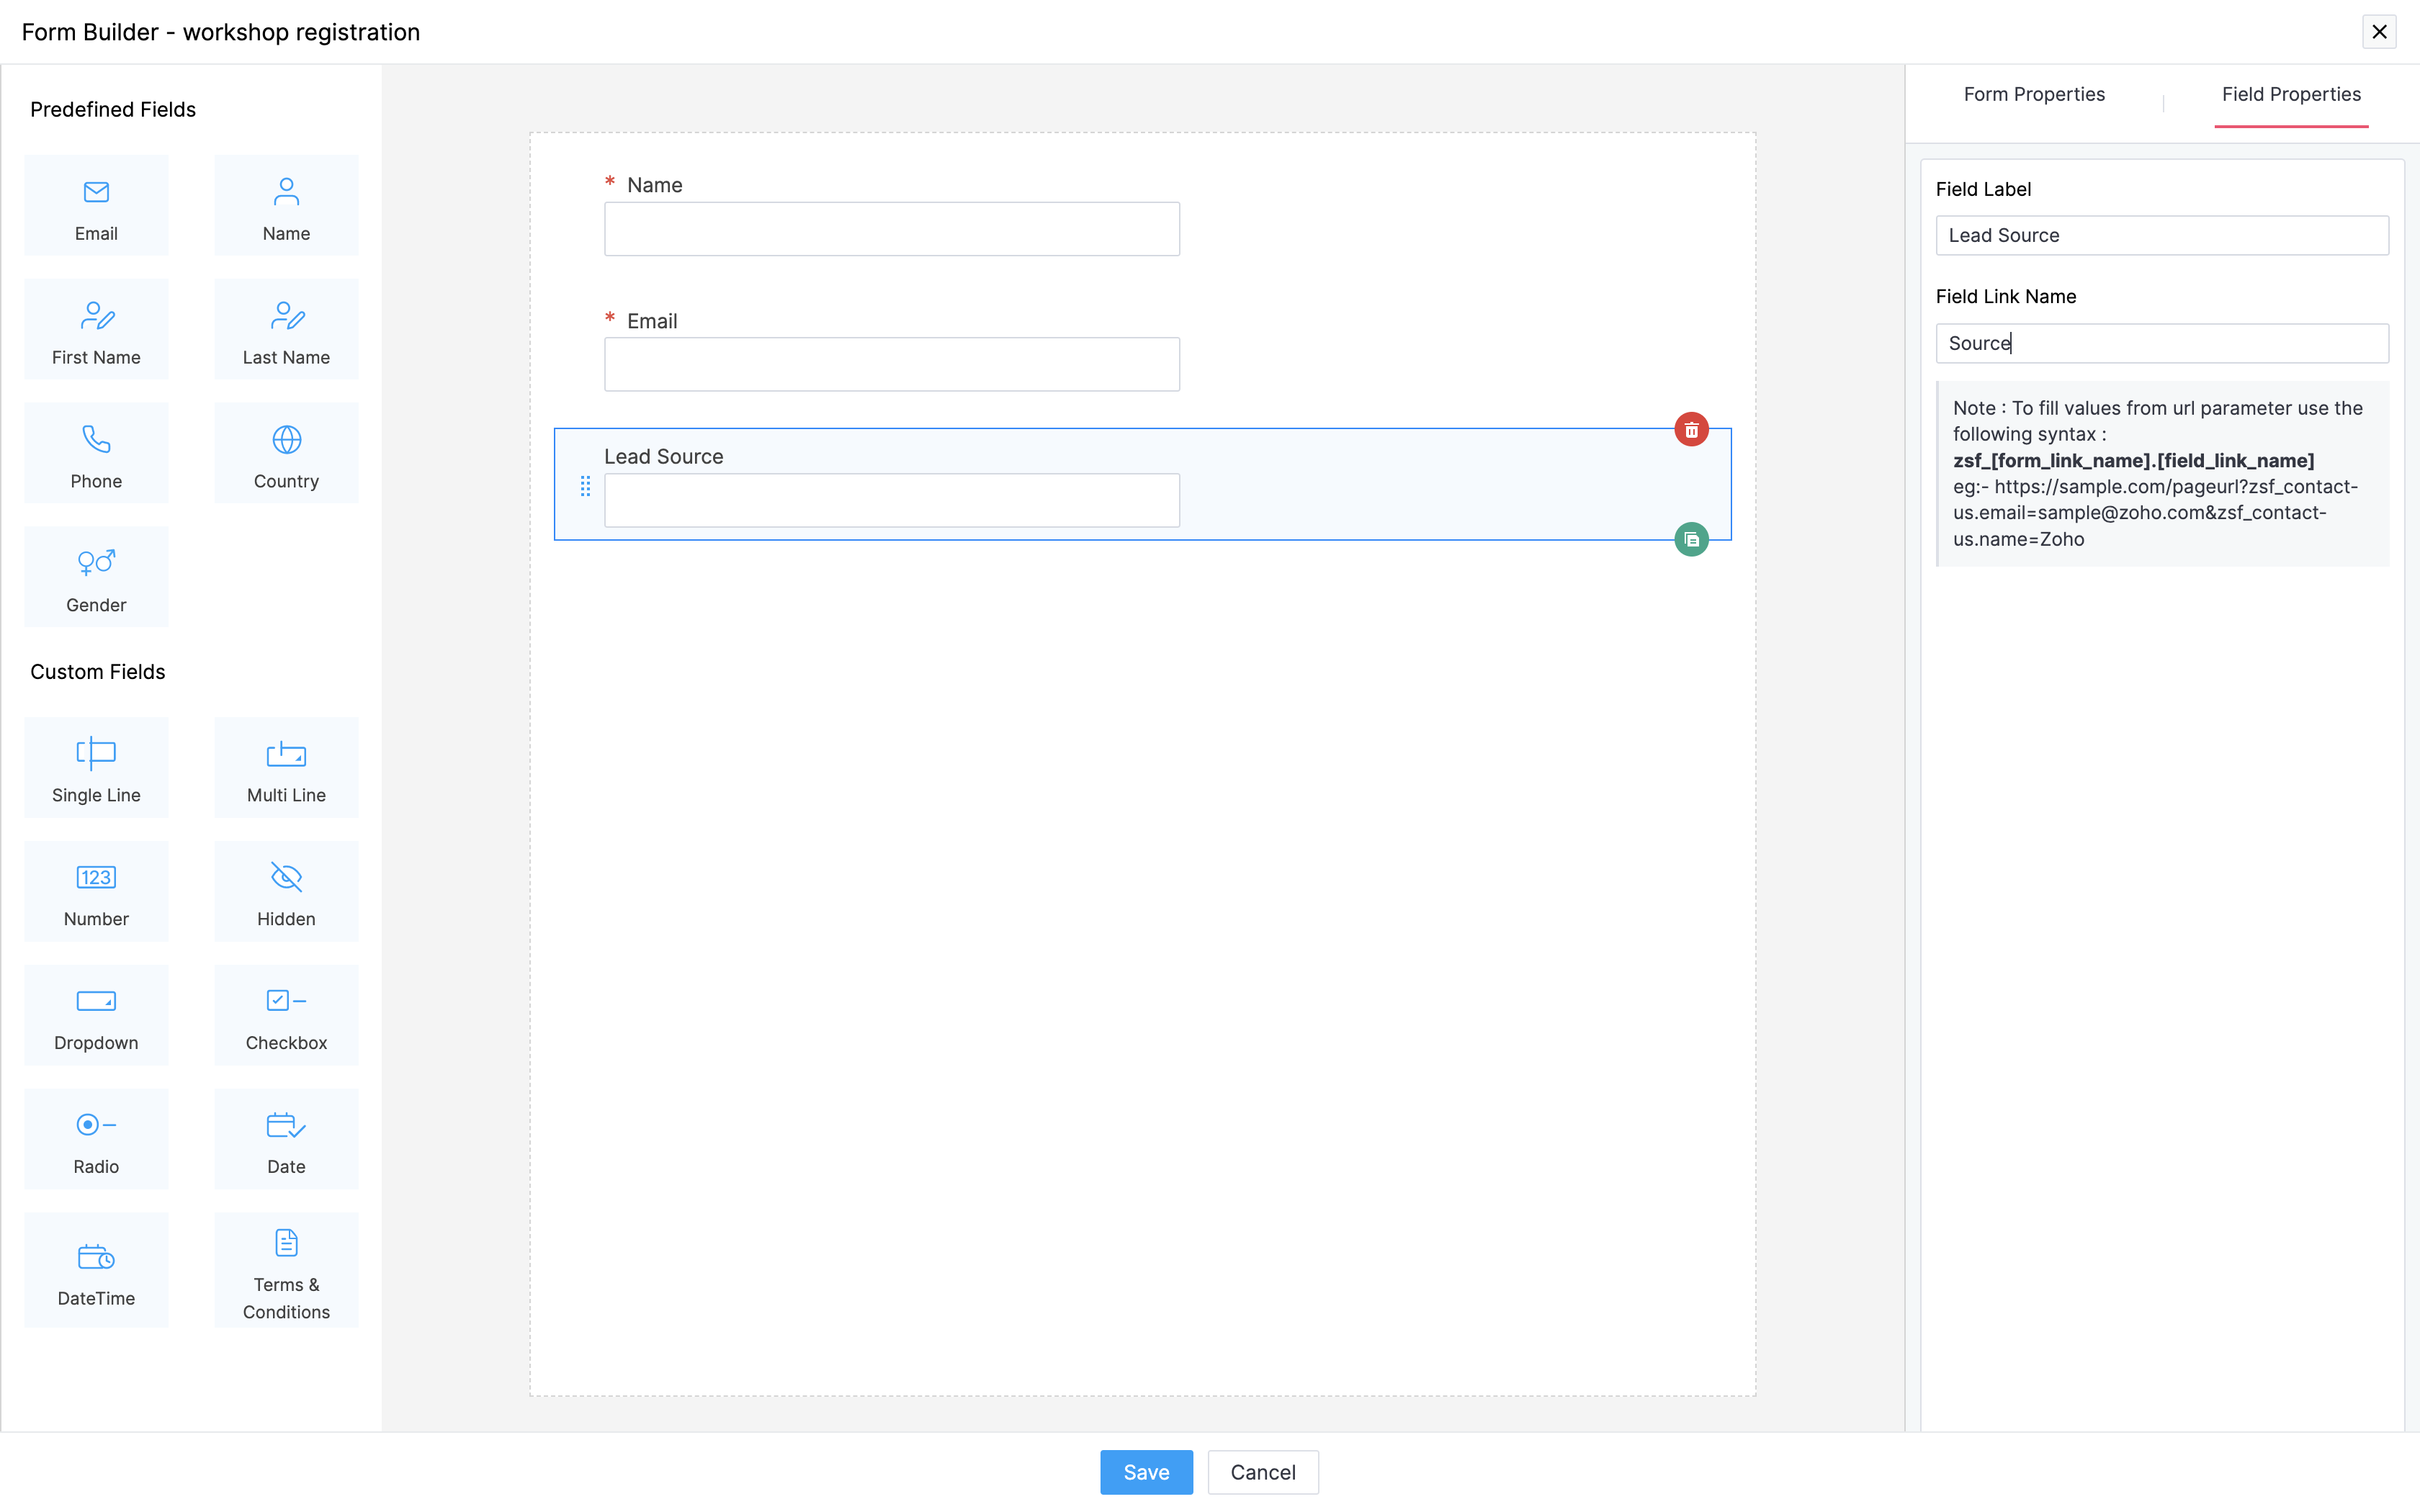Select the Field Properties tab
Image resolution: width=2420 pixels, height=1512 pixels.
pyautogui.click(x=2290, y=94)
